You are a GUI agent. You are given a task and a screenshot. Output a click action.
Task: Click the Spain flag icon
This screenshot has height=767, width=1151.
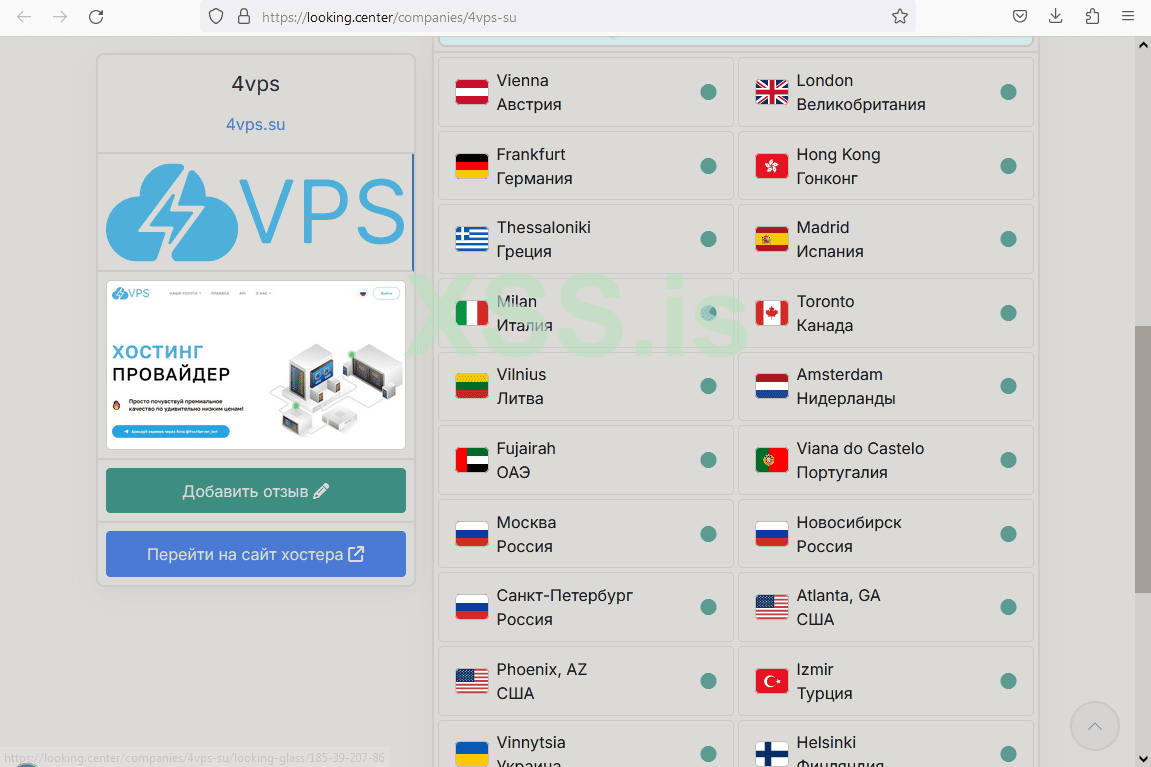click(x=771, y=239)
